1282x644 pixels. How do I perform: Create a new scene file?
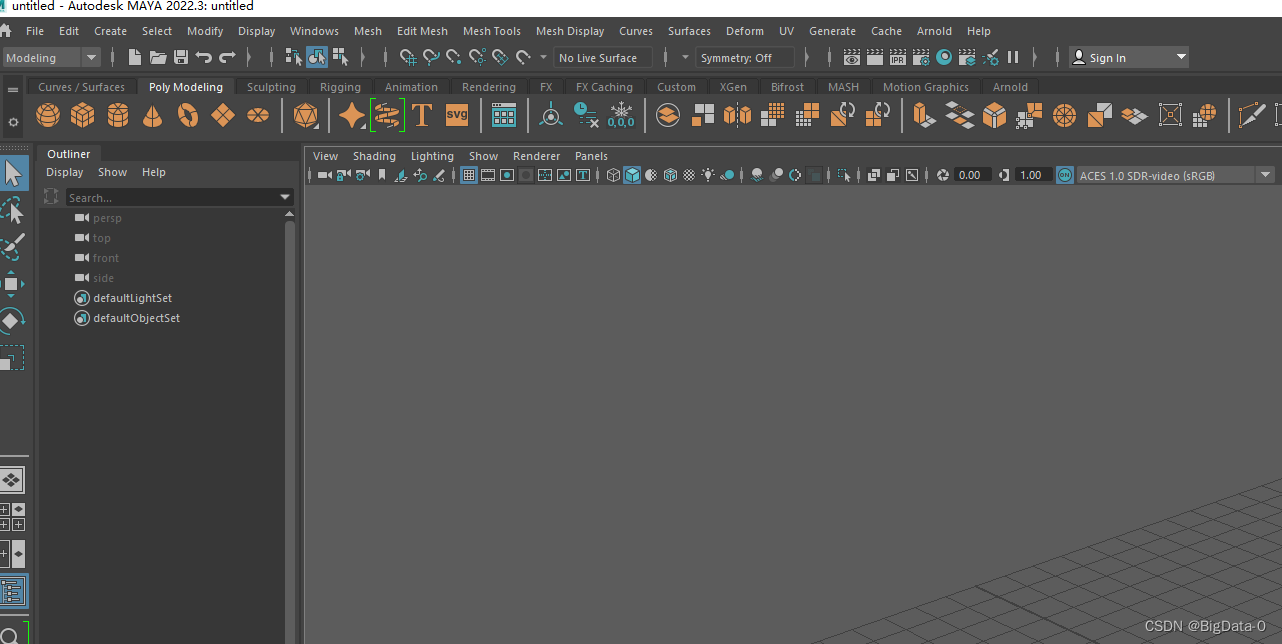[x=135, y=58]
